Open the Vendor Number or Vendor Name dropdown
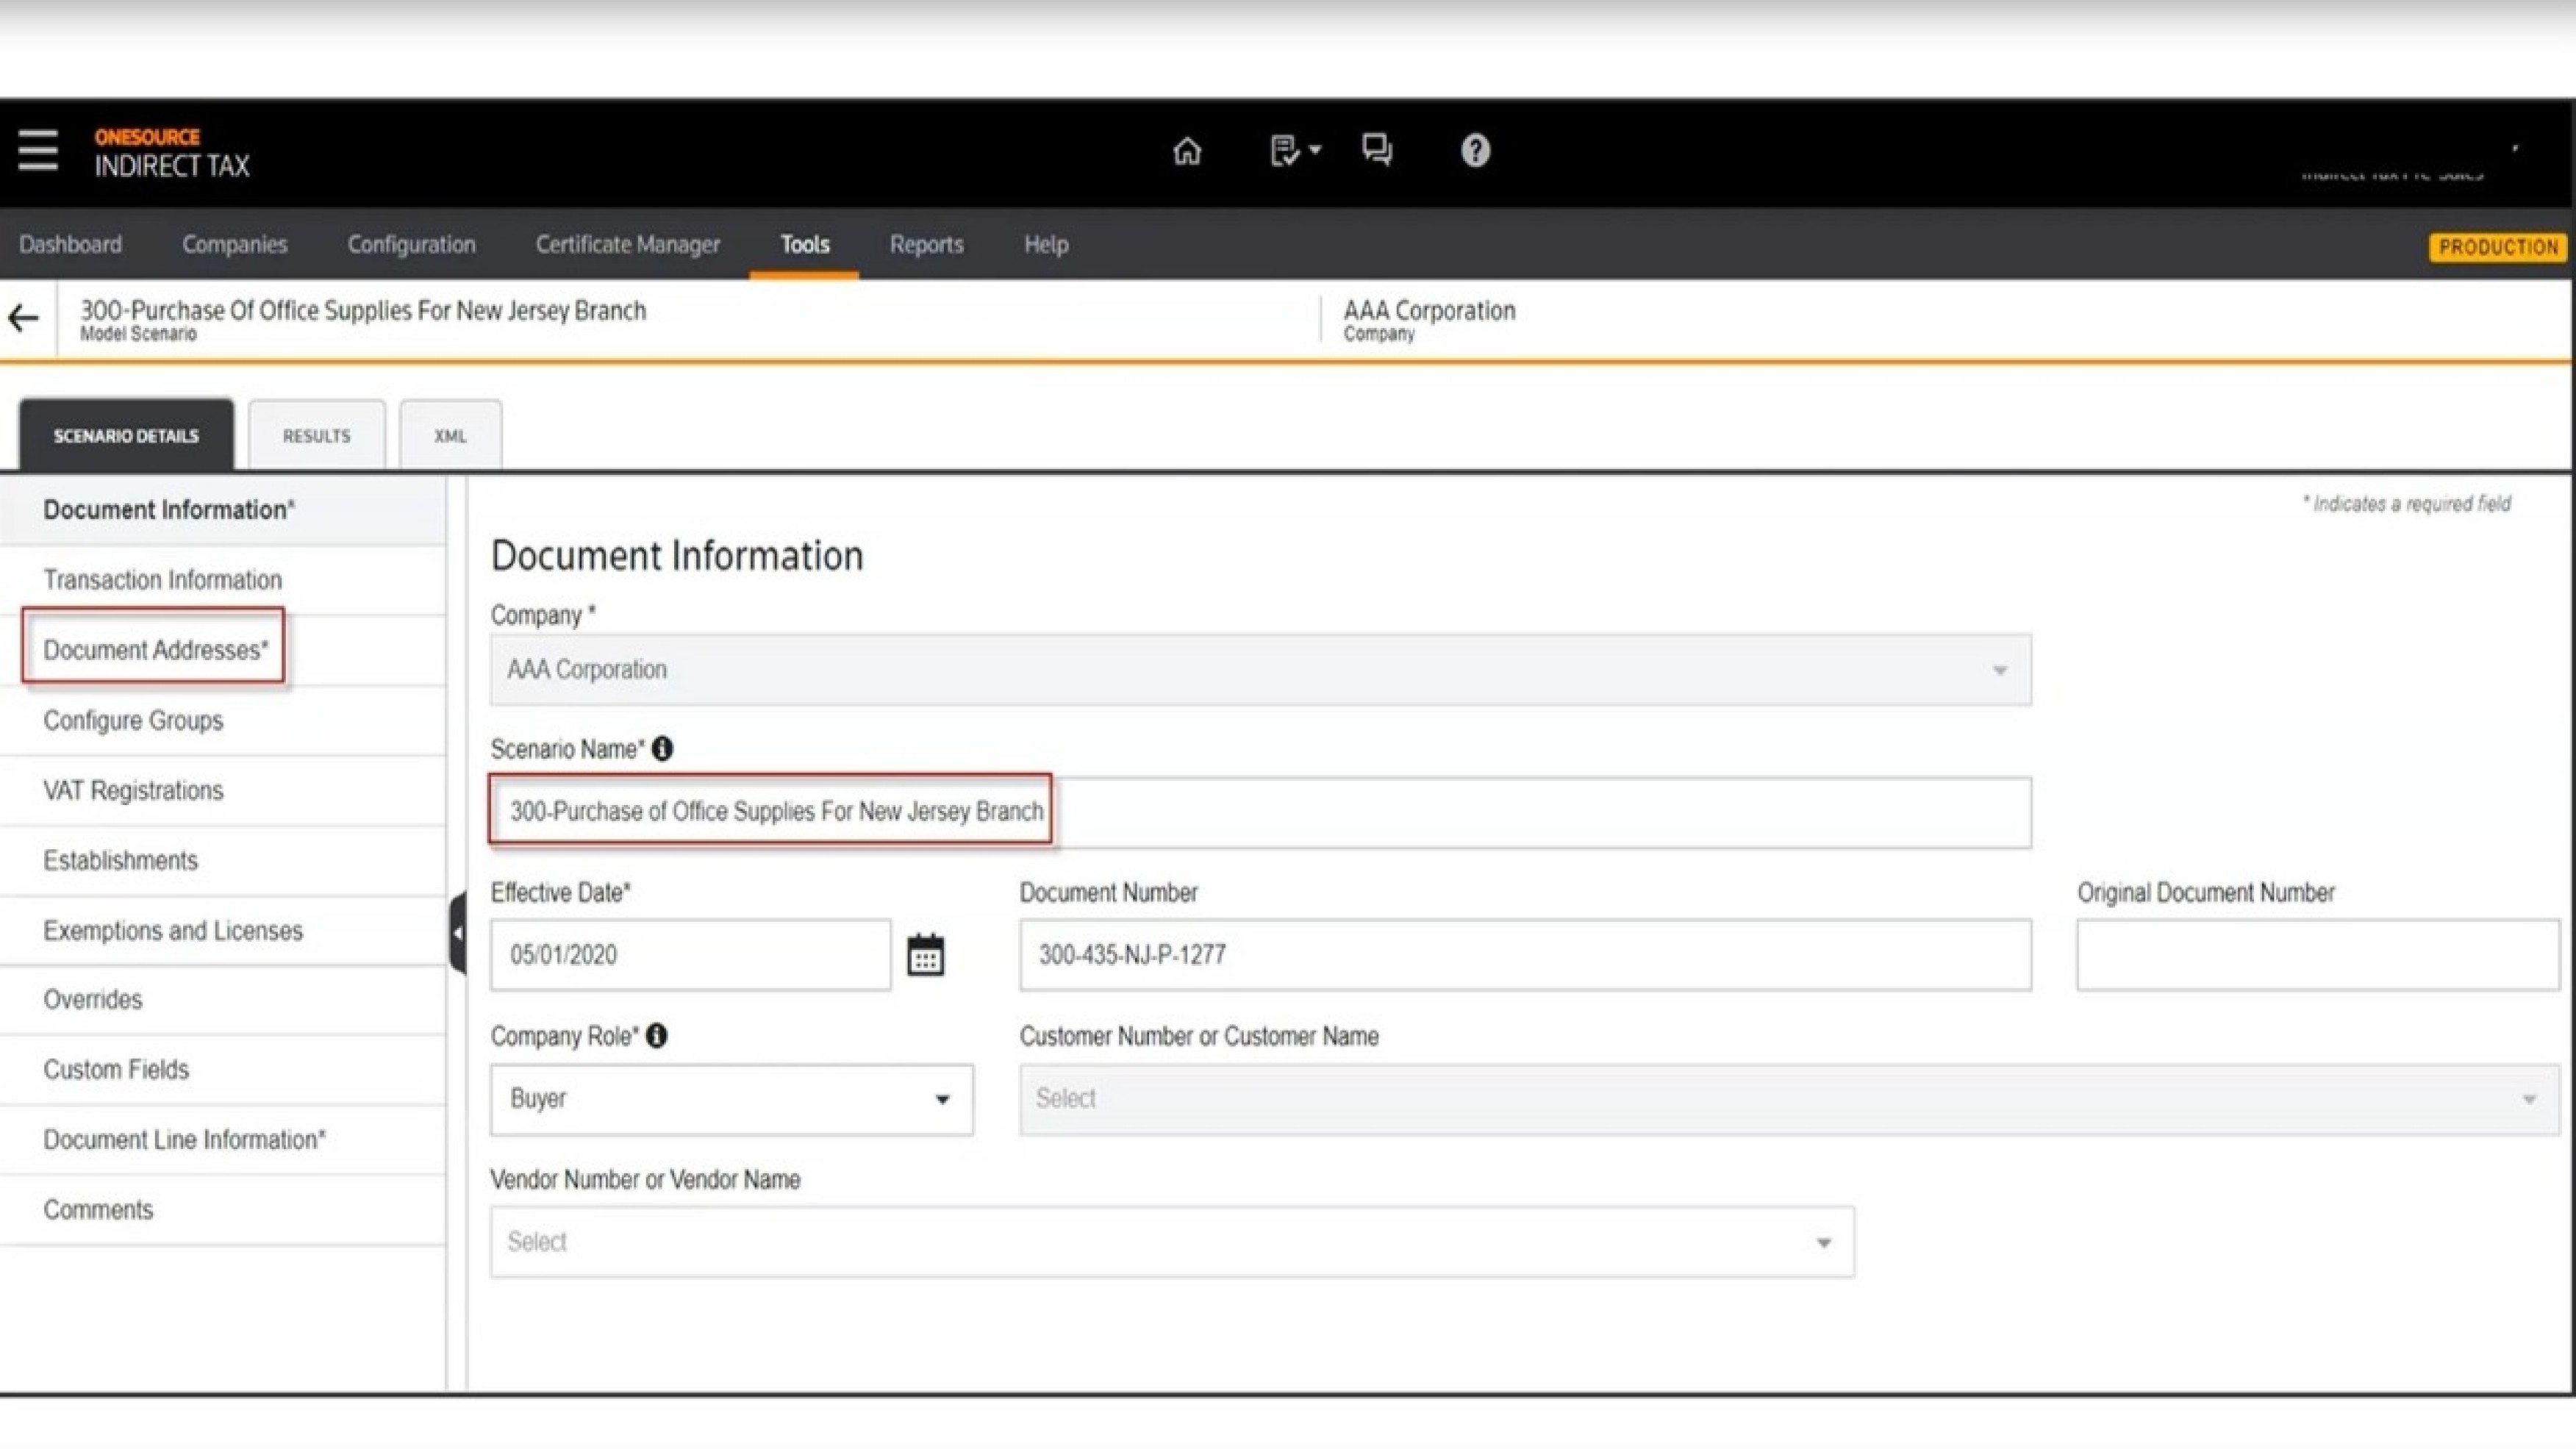Screen dimensions: 2576x1449 coord(1171,1242)
